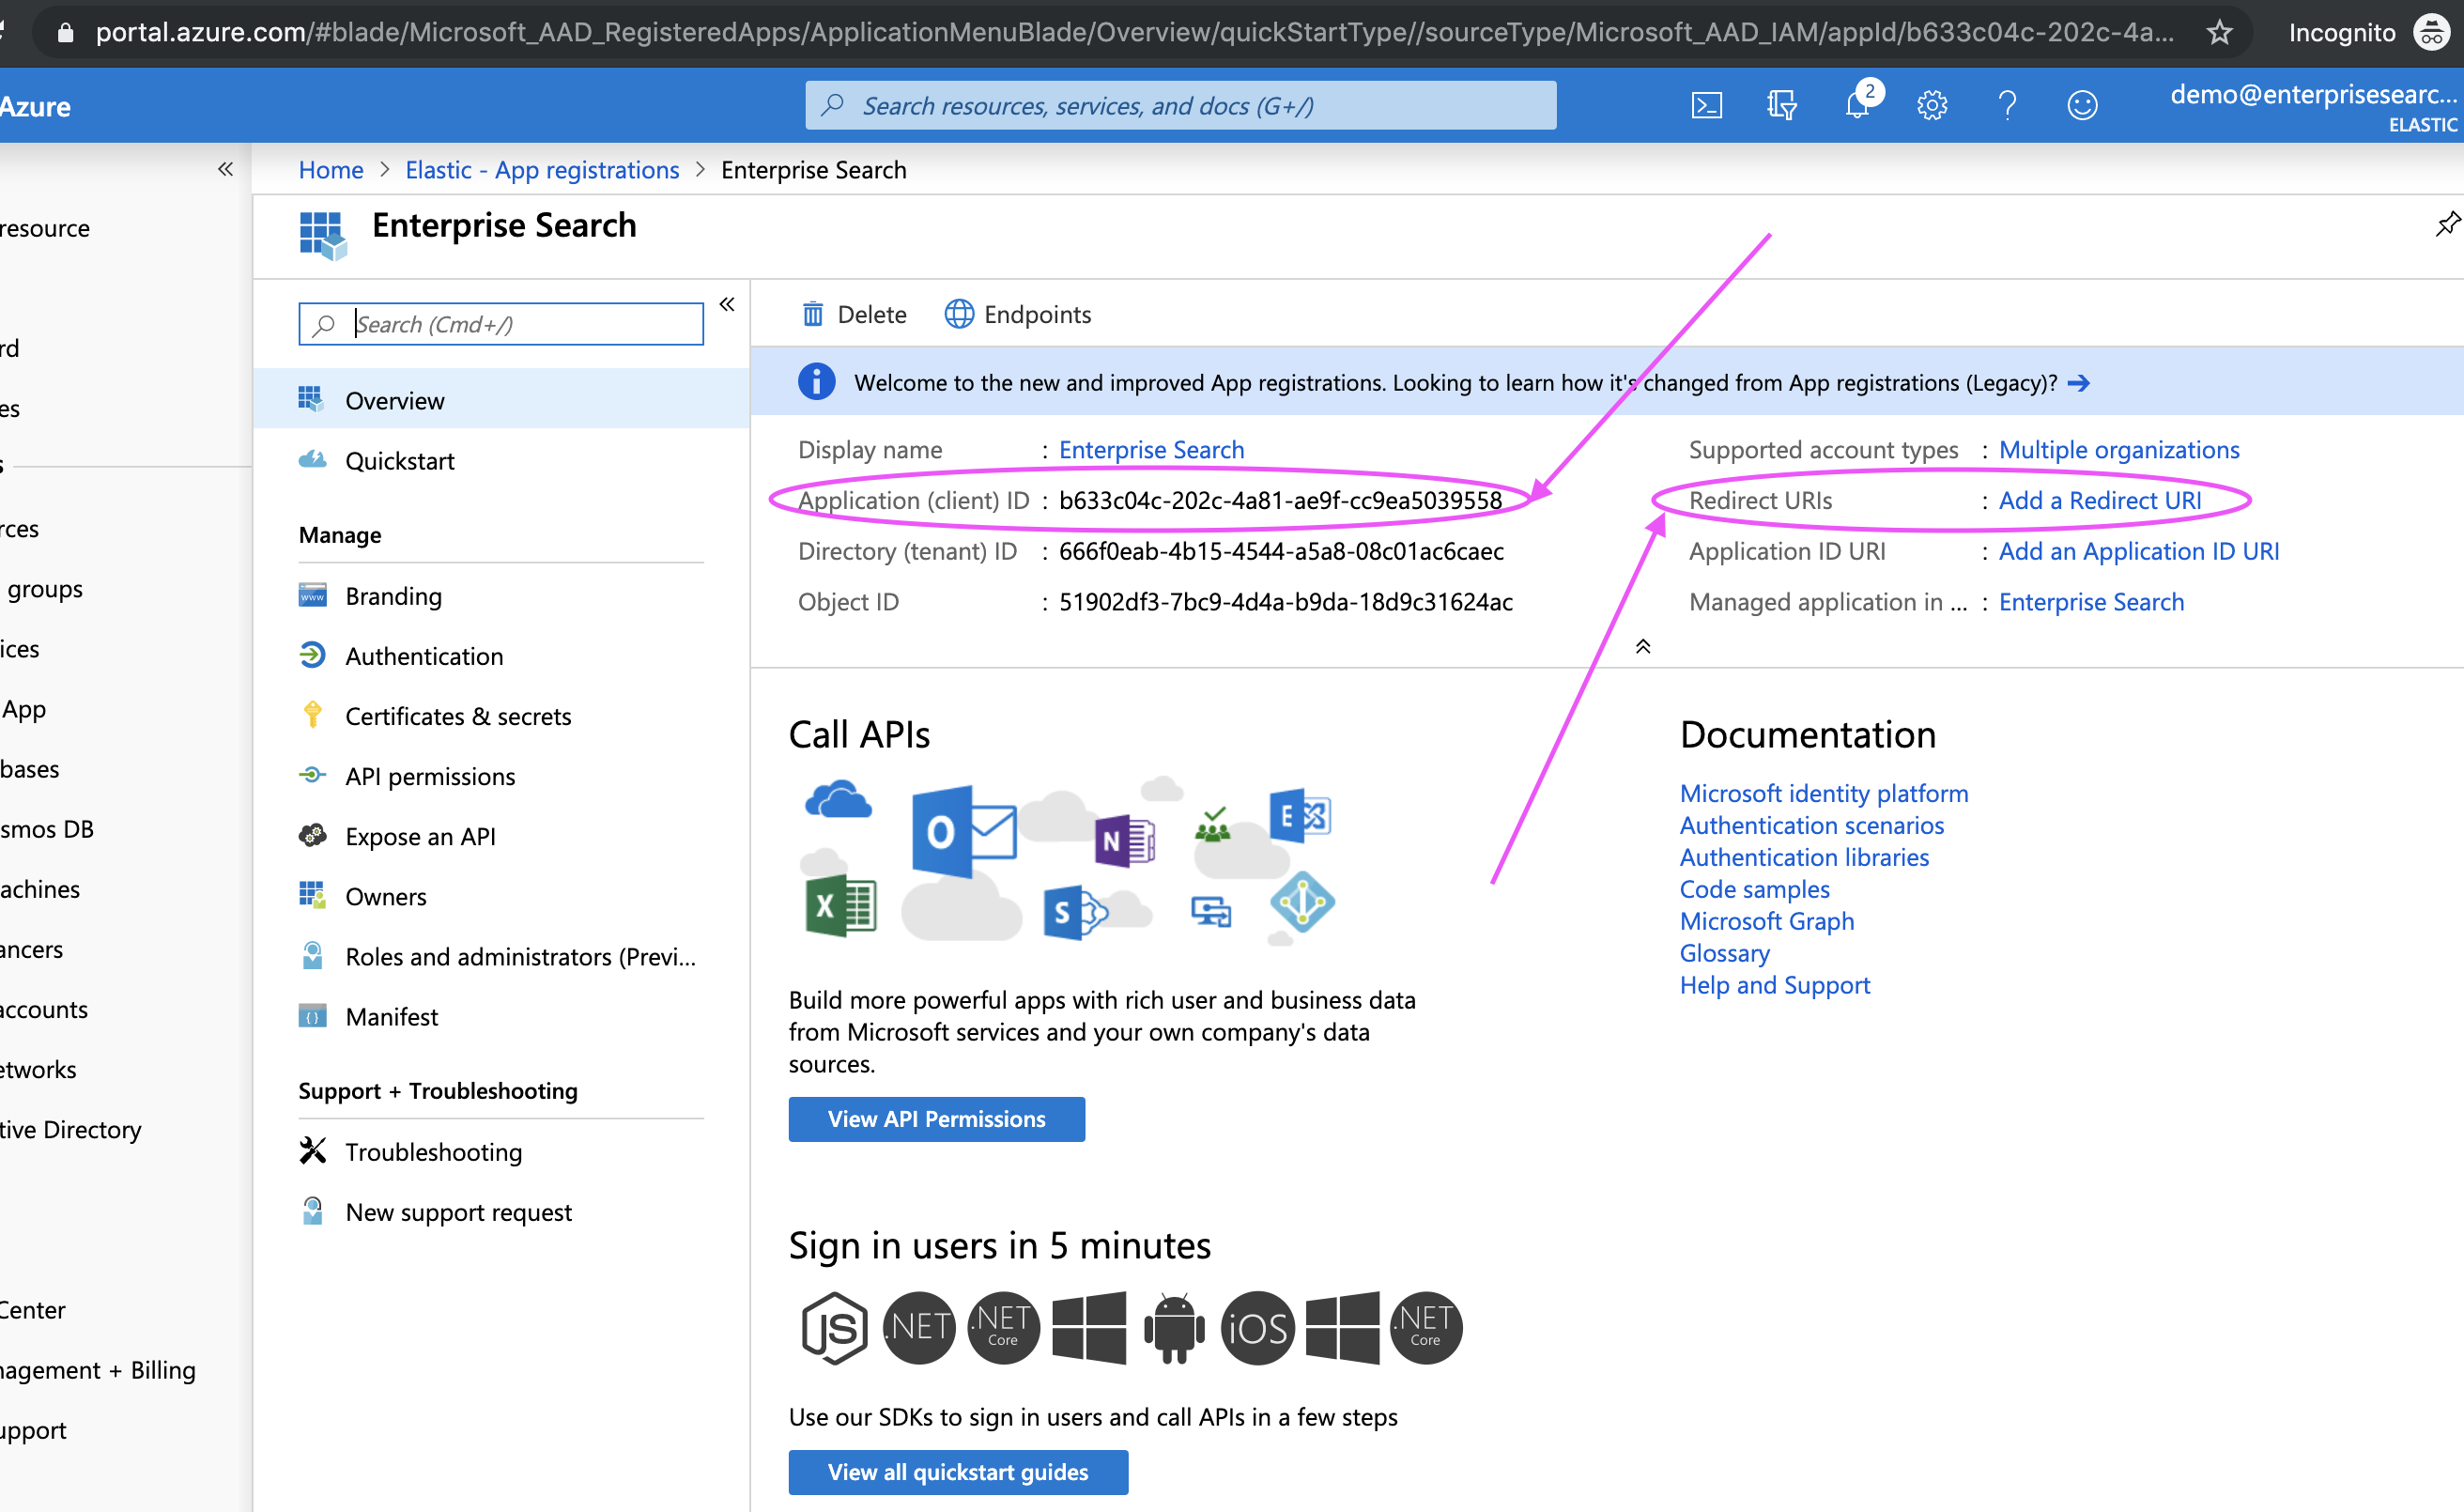Click the help question mark icon
This screenshot has width=2464, height=1512.
click(2007, 105)
